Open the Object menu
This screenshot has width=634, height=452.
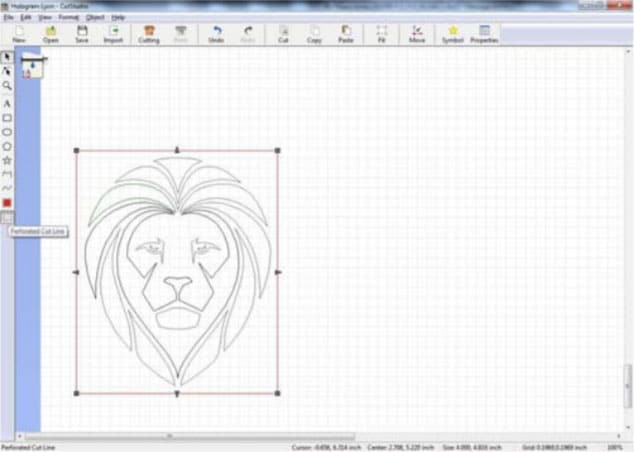coord(95,18)
